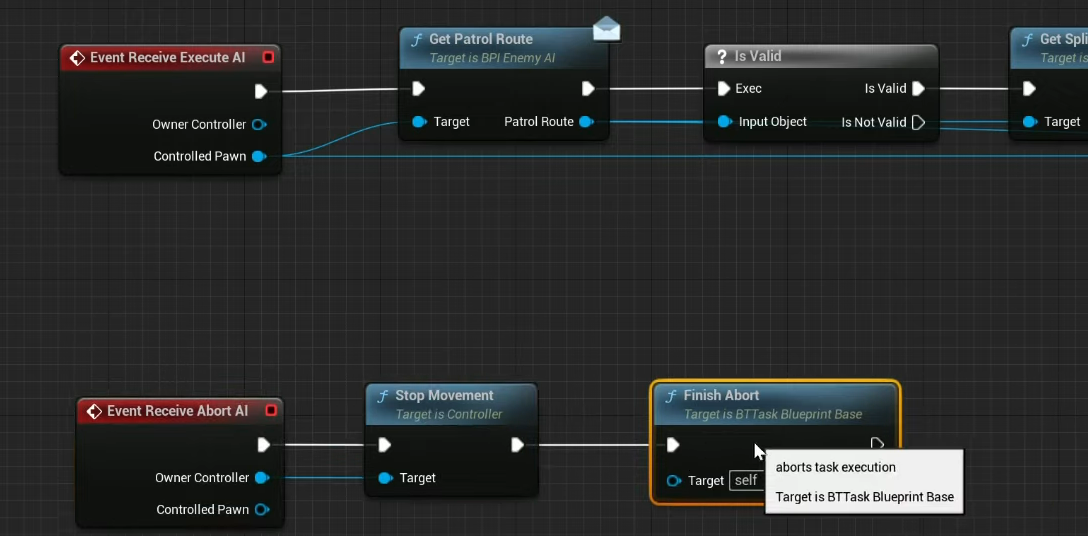Click the Target input pin on Stop Movement
Image resolution: width=1088 pixels, height=536 pixels.
(x=385, y=478)
